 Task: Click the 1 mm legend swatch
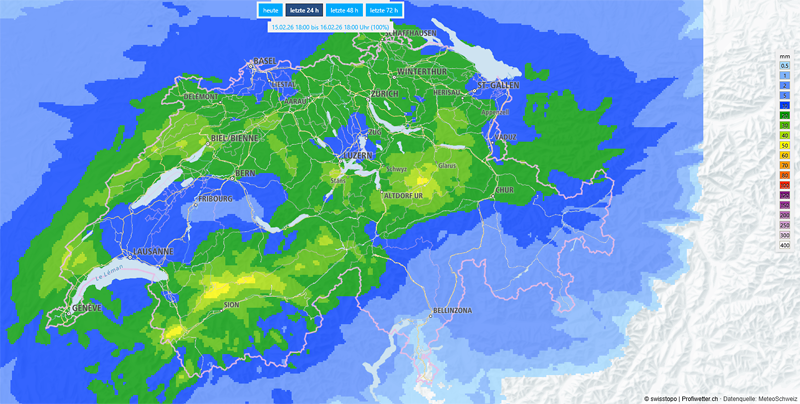pos(785,75)
